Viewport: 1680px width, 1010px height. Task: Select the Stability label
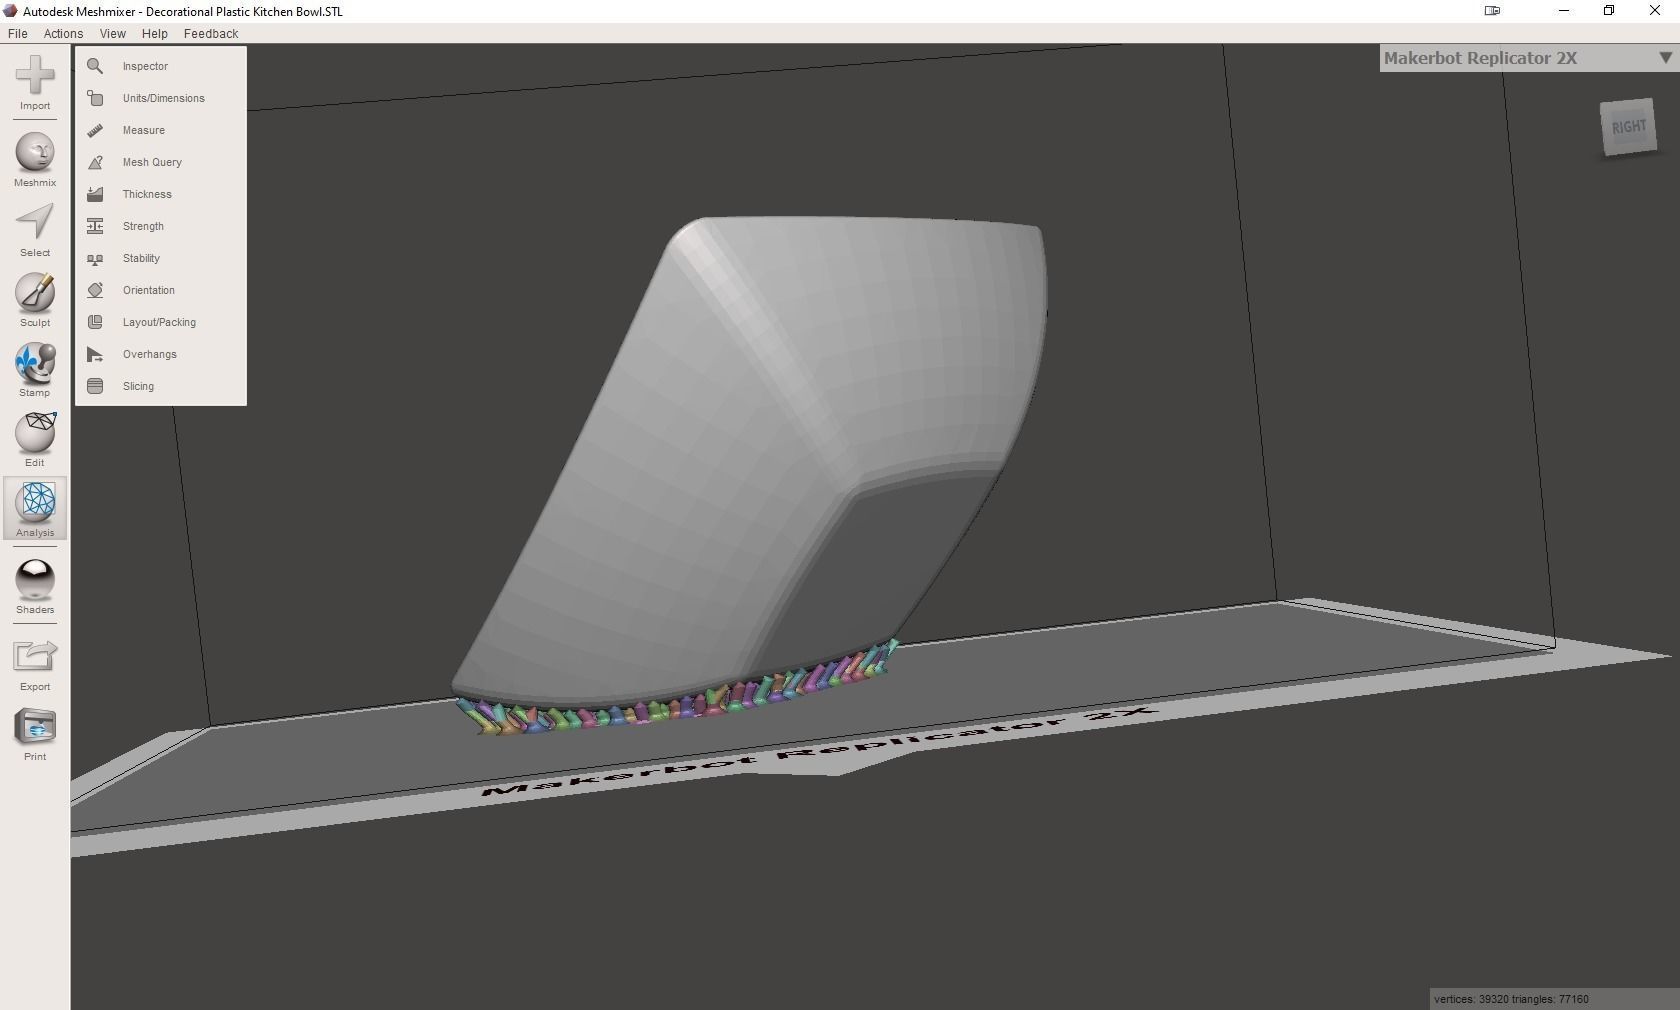(141, 258)
